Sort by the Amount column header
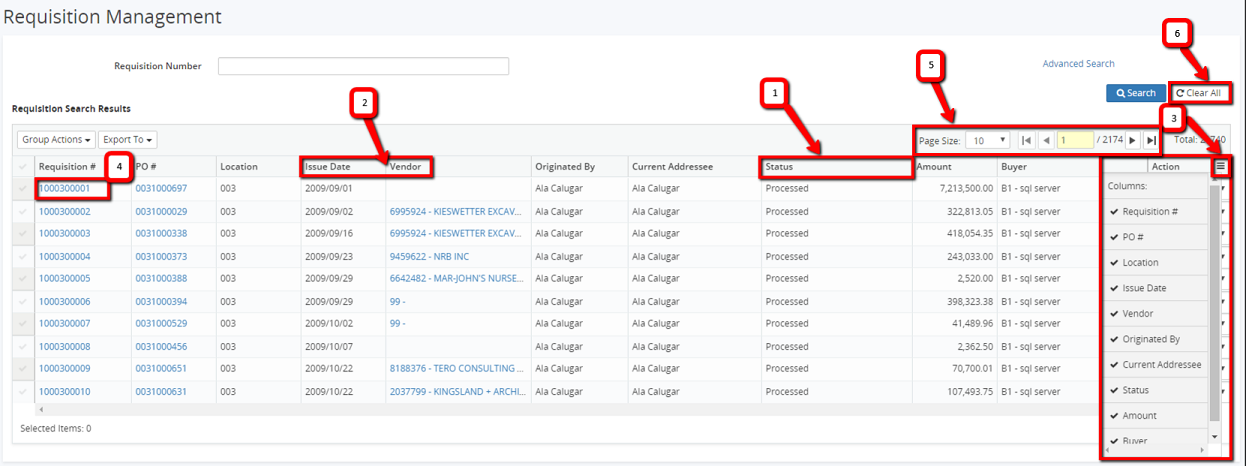Screen dimensions: 1246x466 tap(934, 167)
